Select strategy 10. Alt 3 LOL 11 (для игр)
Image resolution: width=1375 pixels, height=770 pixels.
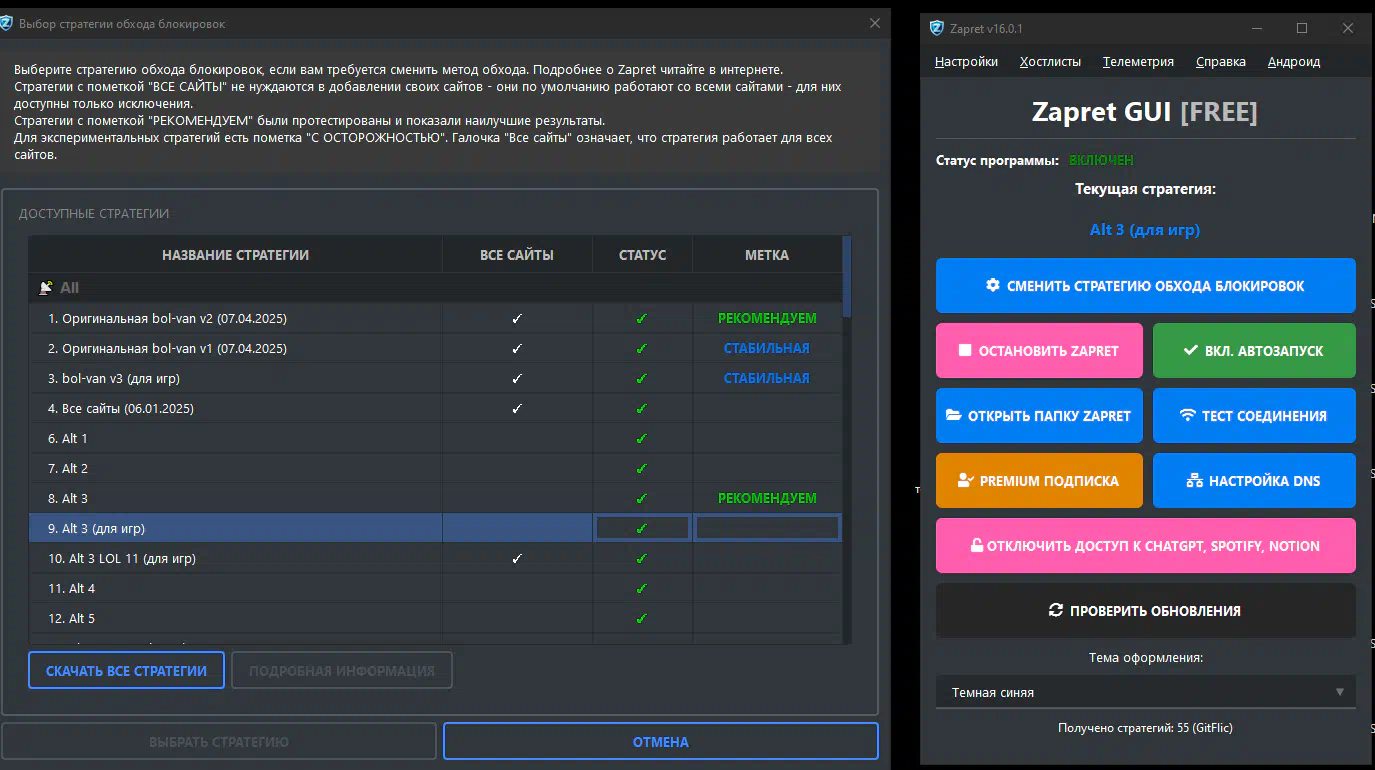[x=436, y=558]
